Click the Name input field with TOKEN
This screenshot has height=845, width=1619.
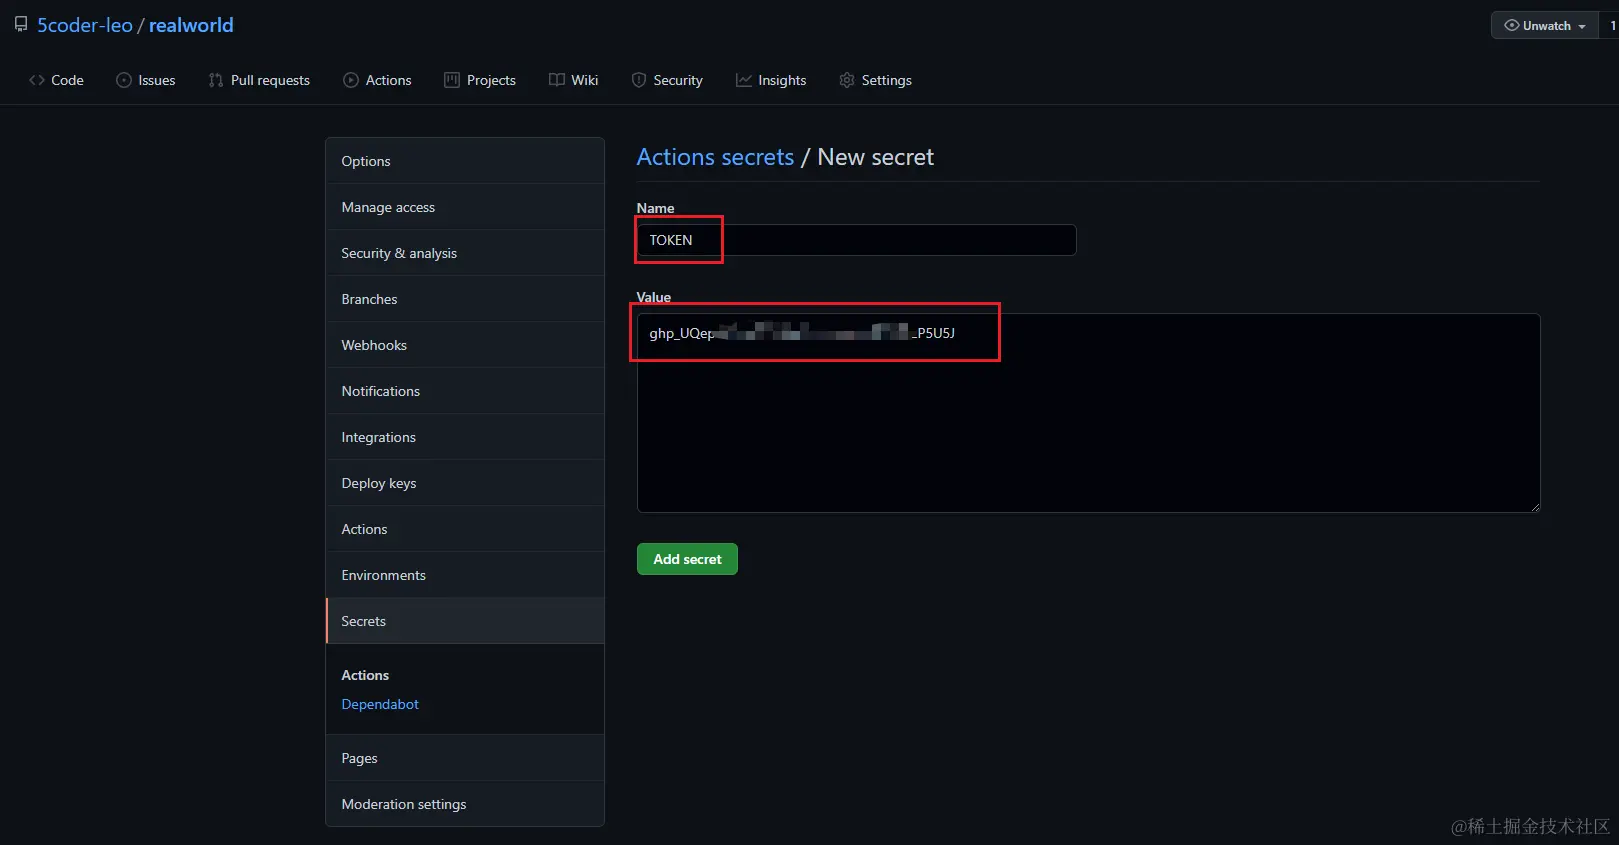pyautogui.click(x=856, y=240)
